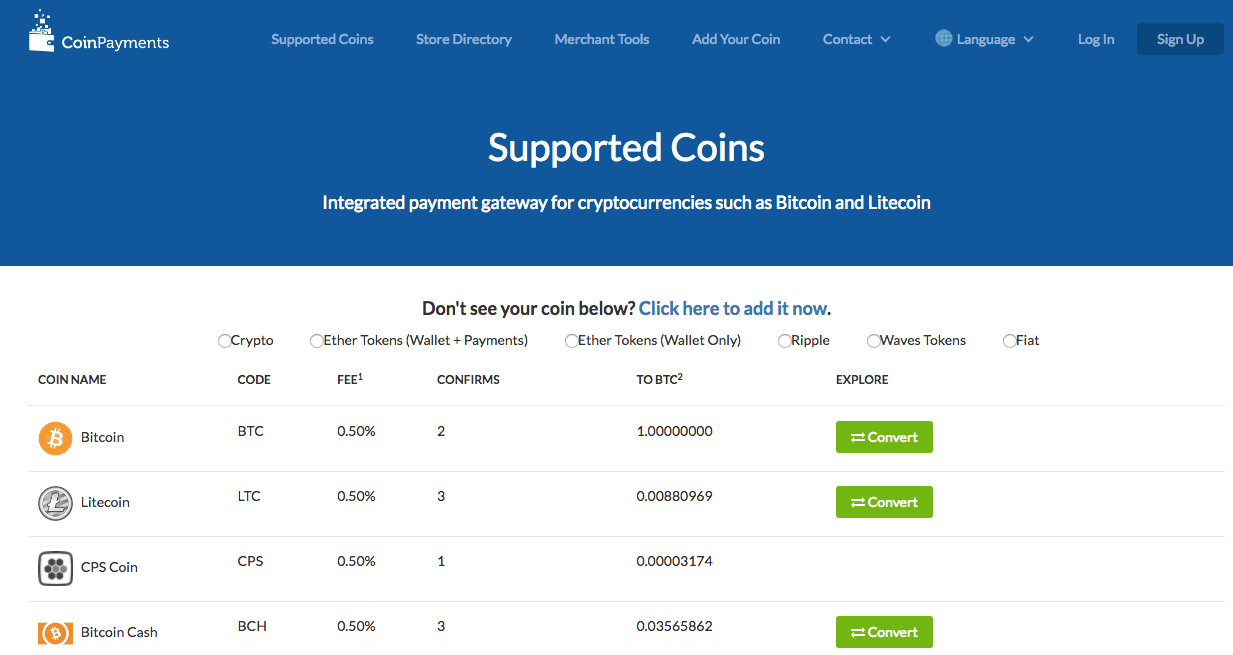Select the Crypto radio filter
Viewport: 1233px width, 655px height.
(x=224, y=341)
